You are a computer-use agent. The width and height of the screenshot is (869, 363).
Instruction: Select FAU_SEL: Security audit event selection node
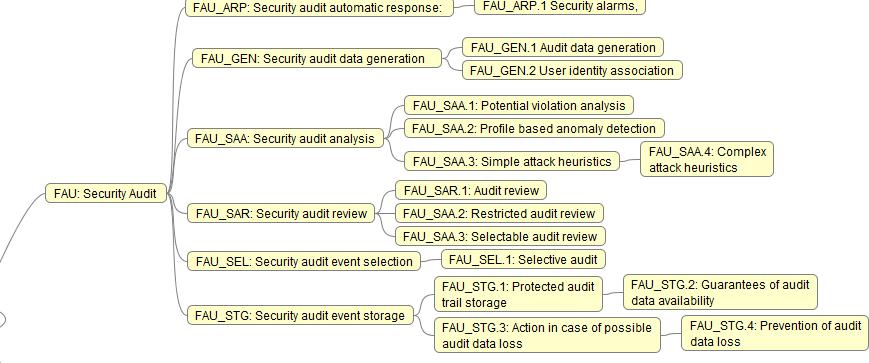304,261
